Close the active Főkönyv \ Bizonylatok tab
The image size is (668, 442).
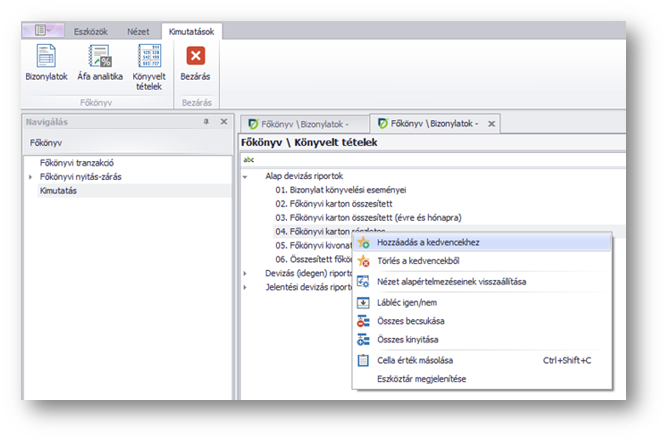click(491, 124)
